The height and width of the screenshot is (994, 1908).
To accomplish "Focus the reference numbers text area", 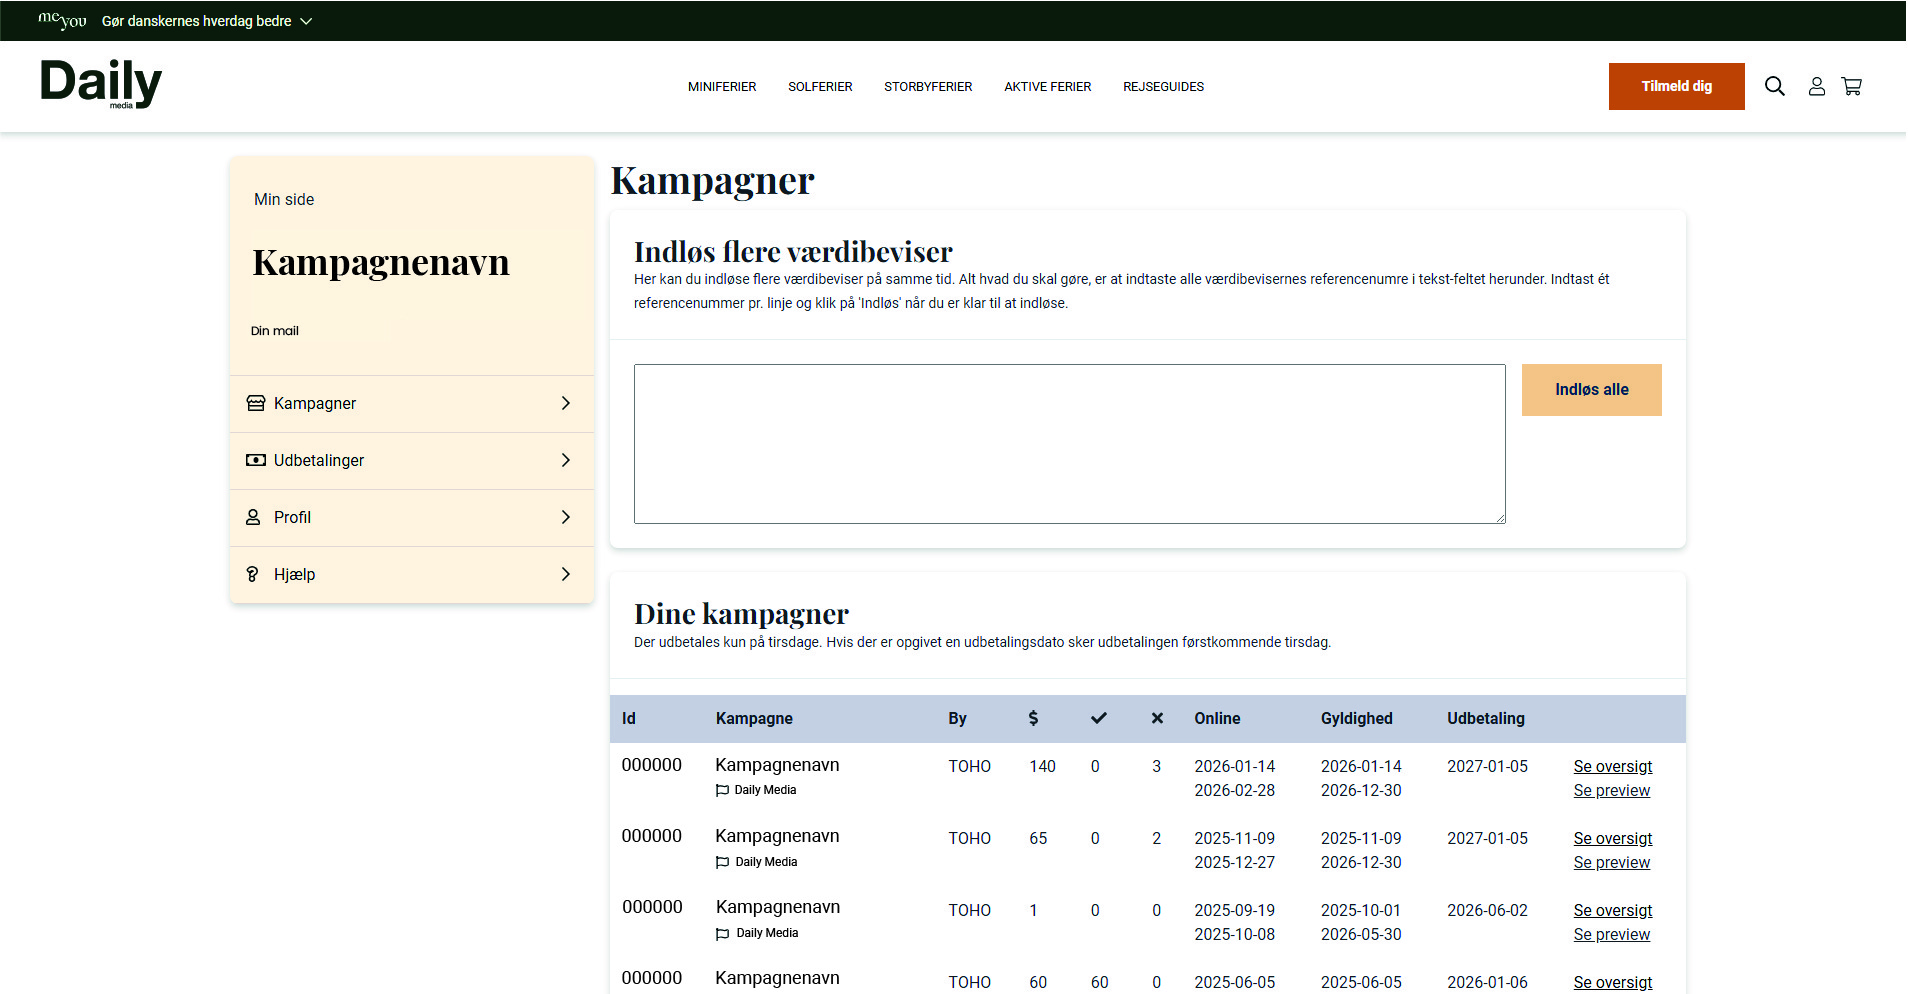I will [1069, 444].
